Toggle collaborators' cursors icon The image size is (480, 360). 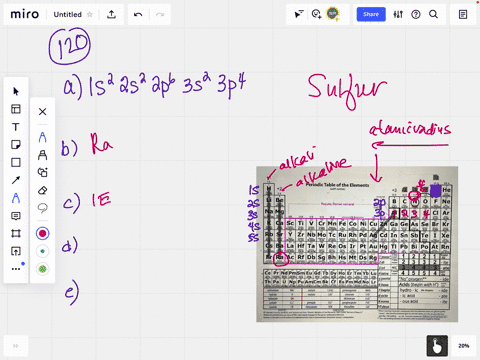[x=299, y=14]
